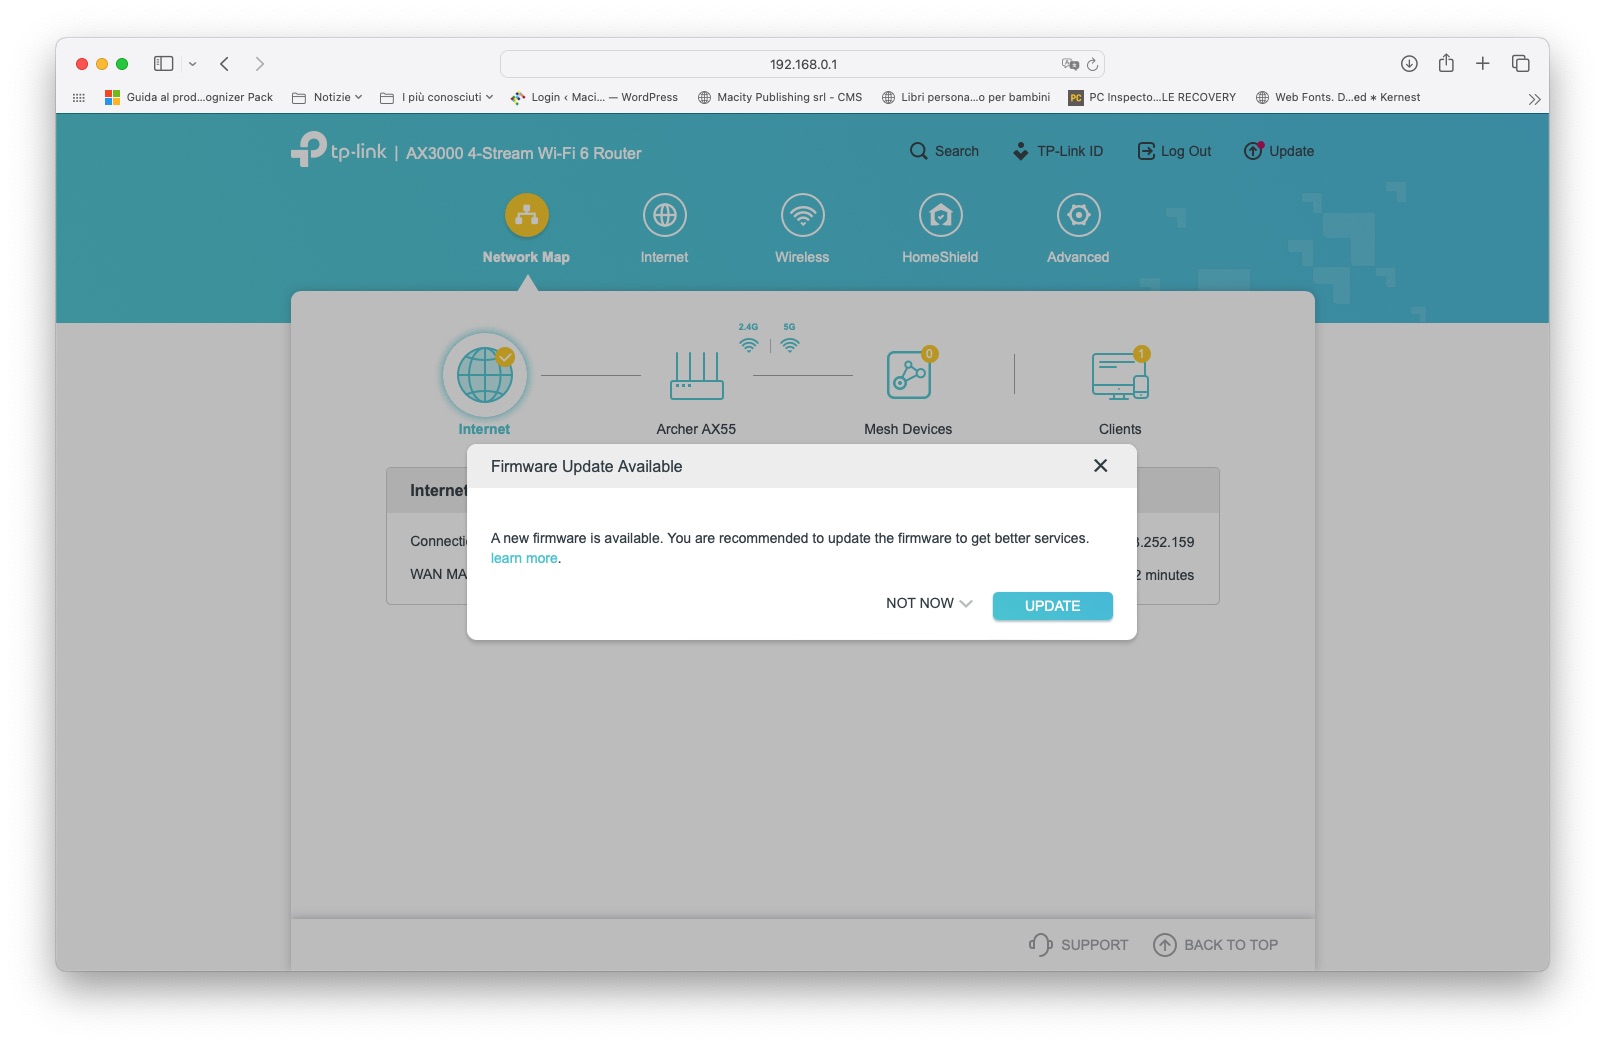Click the translate icon in the address bar
The height and width of the screenshot is (1045, 1605).
click(x=1070, y=64)
